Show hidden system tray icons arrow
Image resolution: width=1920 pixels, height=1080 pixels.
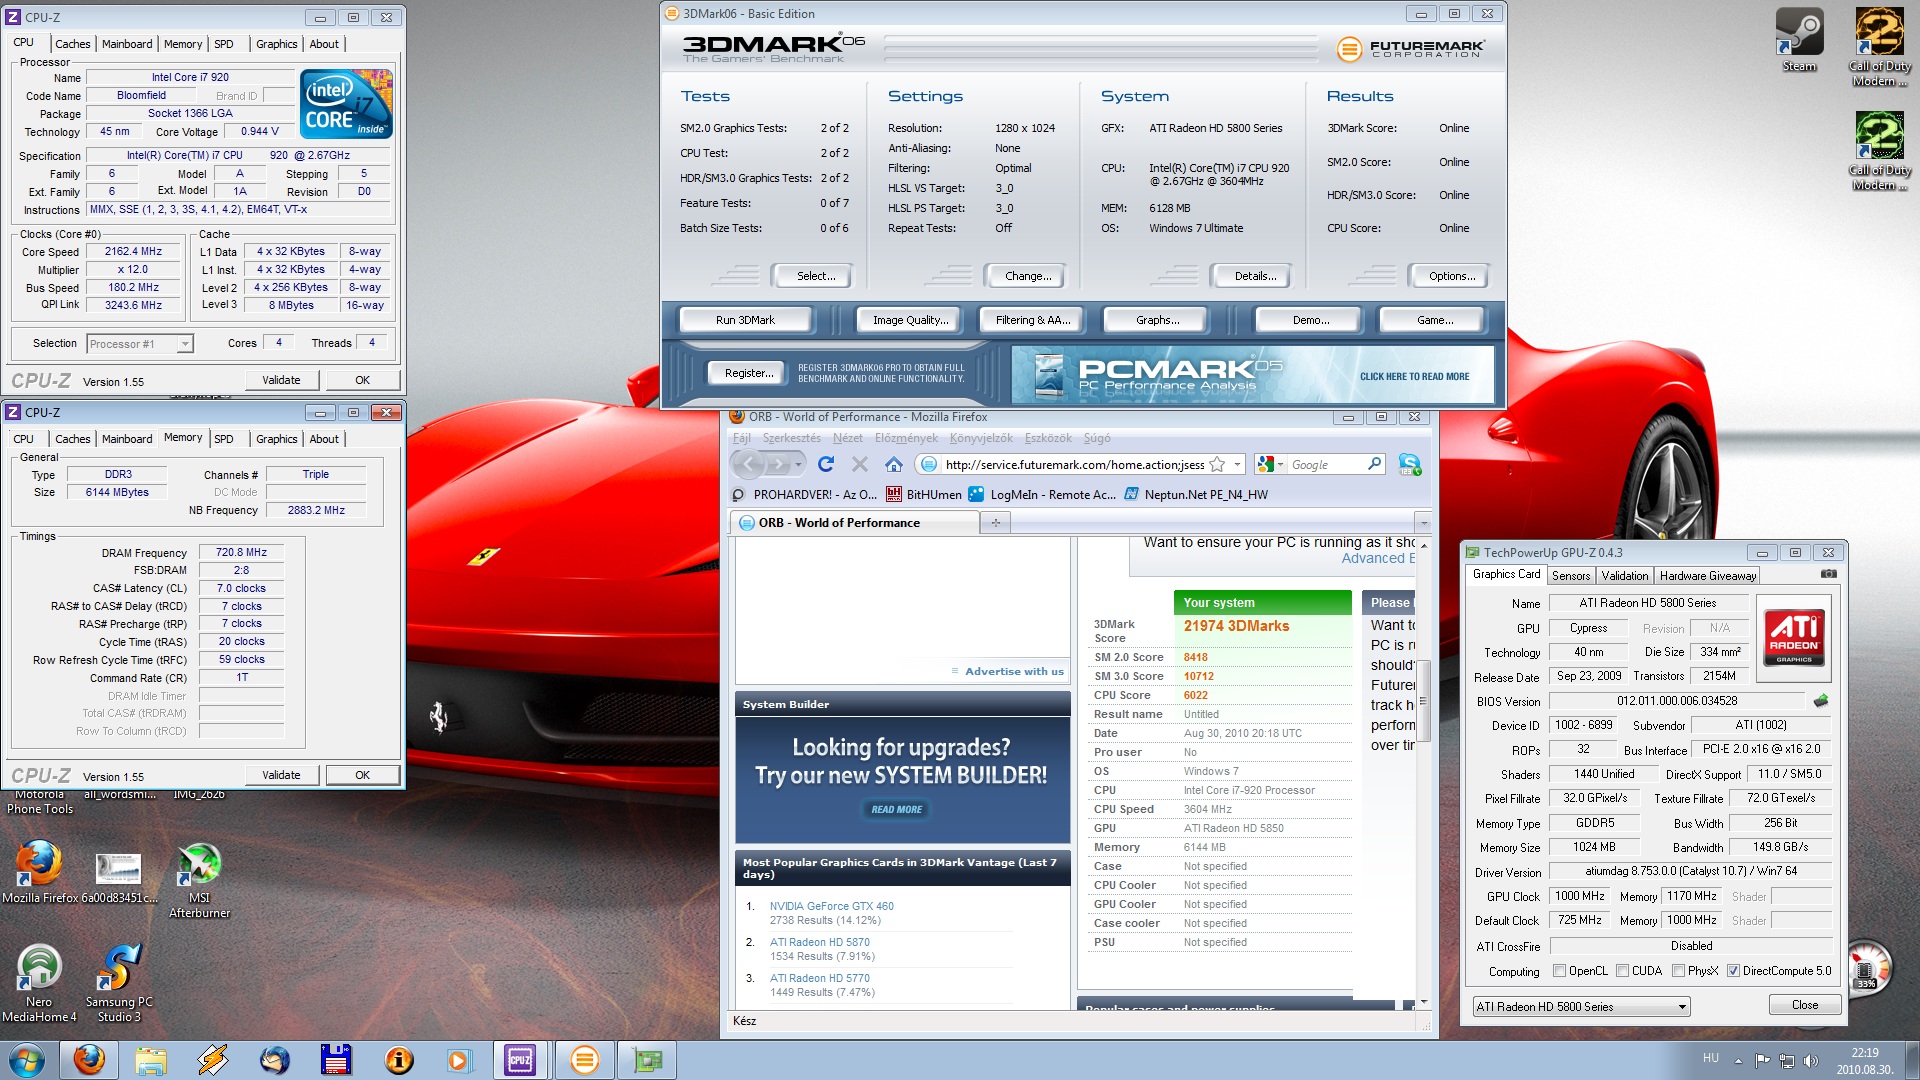[x=1738, y=1060]
